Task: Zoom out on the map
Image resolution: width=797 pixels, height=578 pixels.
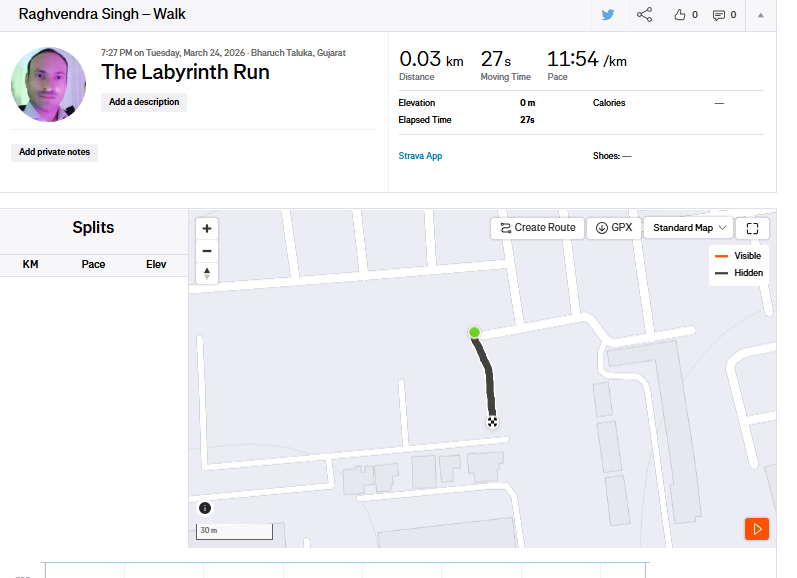Action: (207, 251)
